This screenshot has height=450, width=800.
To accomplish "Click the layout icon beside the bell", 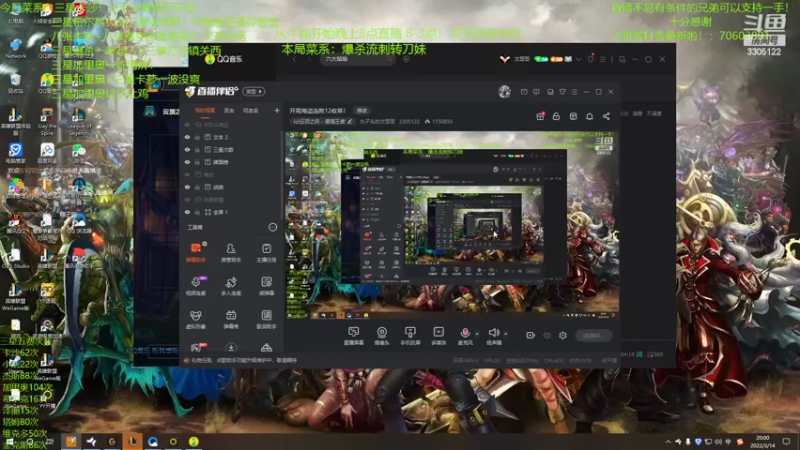I will pos(573,116).
